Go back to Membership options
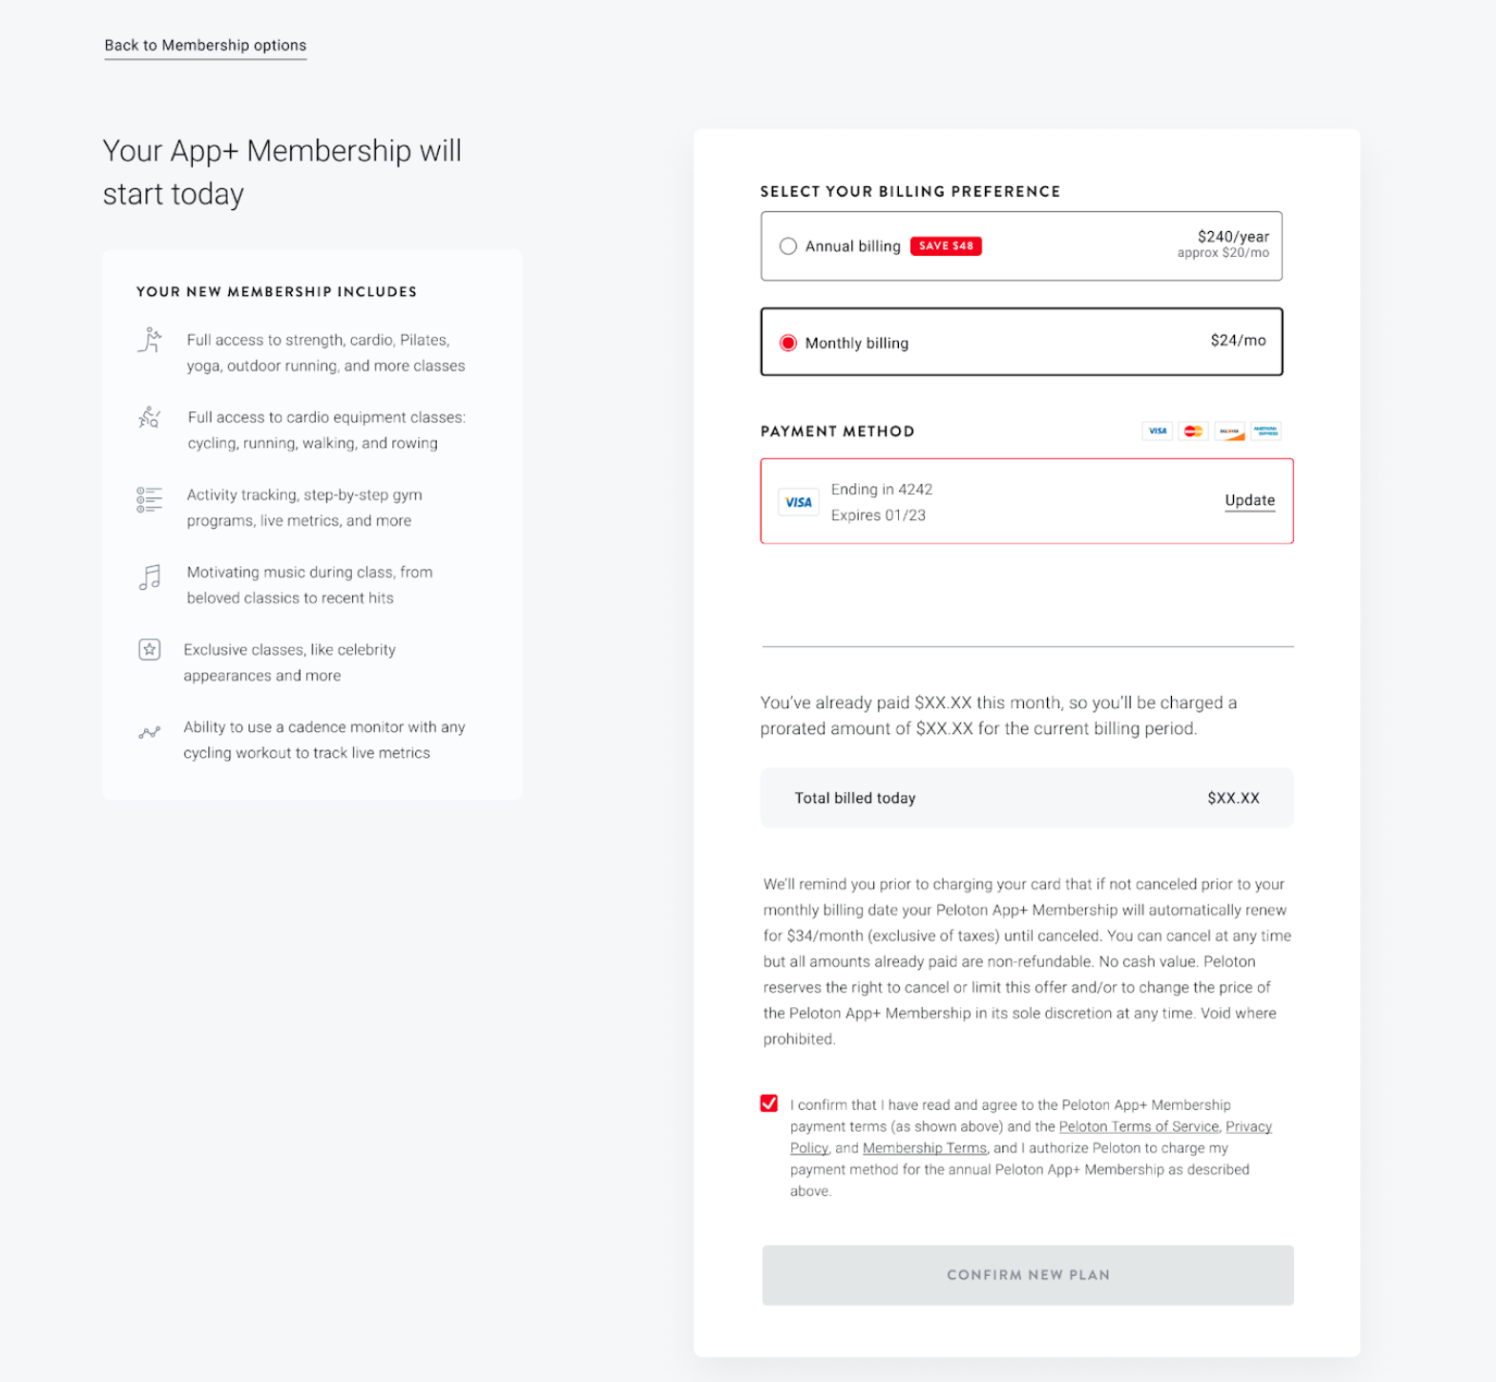 (x=205, y=45)
